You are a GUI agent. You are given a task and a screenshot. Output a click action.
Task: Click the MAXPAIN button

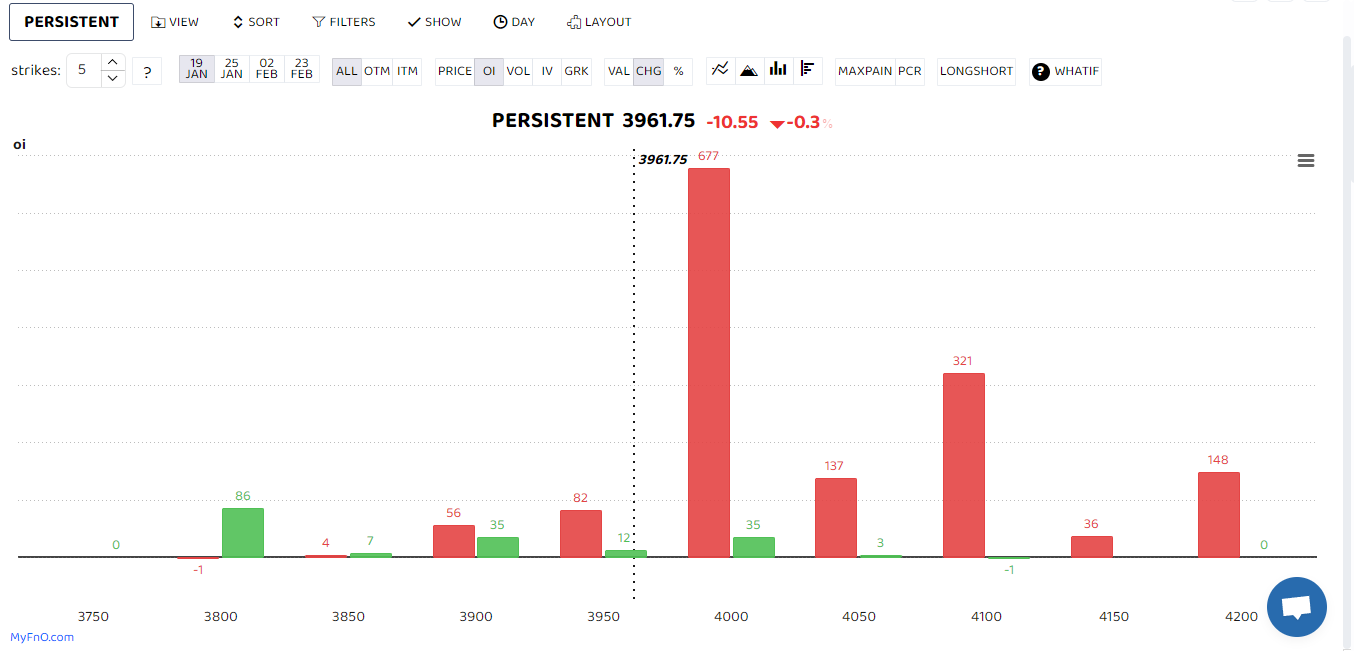864,71
